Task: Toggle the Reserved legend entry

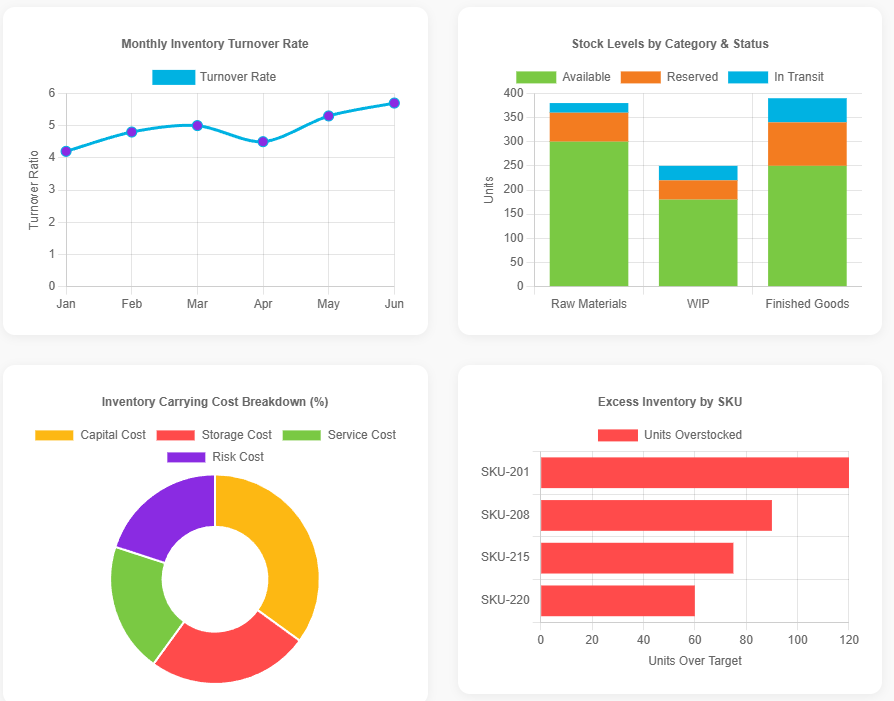Action: point(669,77)
